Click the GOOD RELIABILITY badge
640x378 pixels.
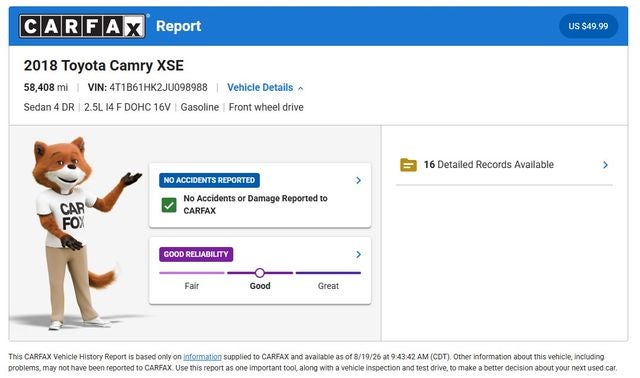pos(196,254)
